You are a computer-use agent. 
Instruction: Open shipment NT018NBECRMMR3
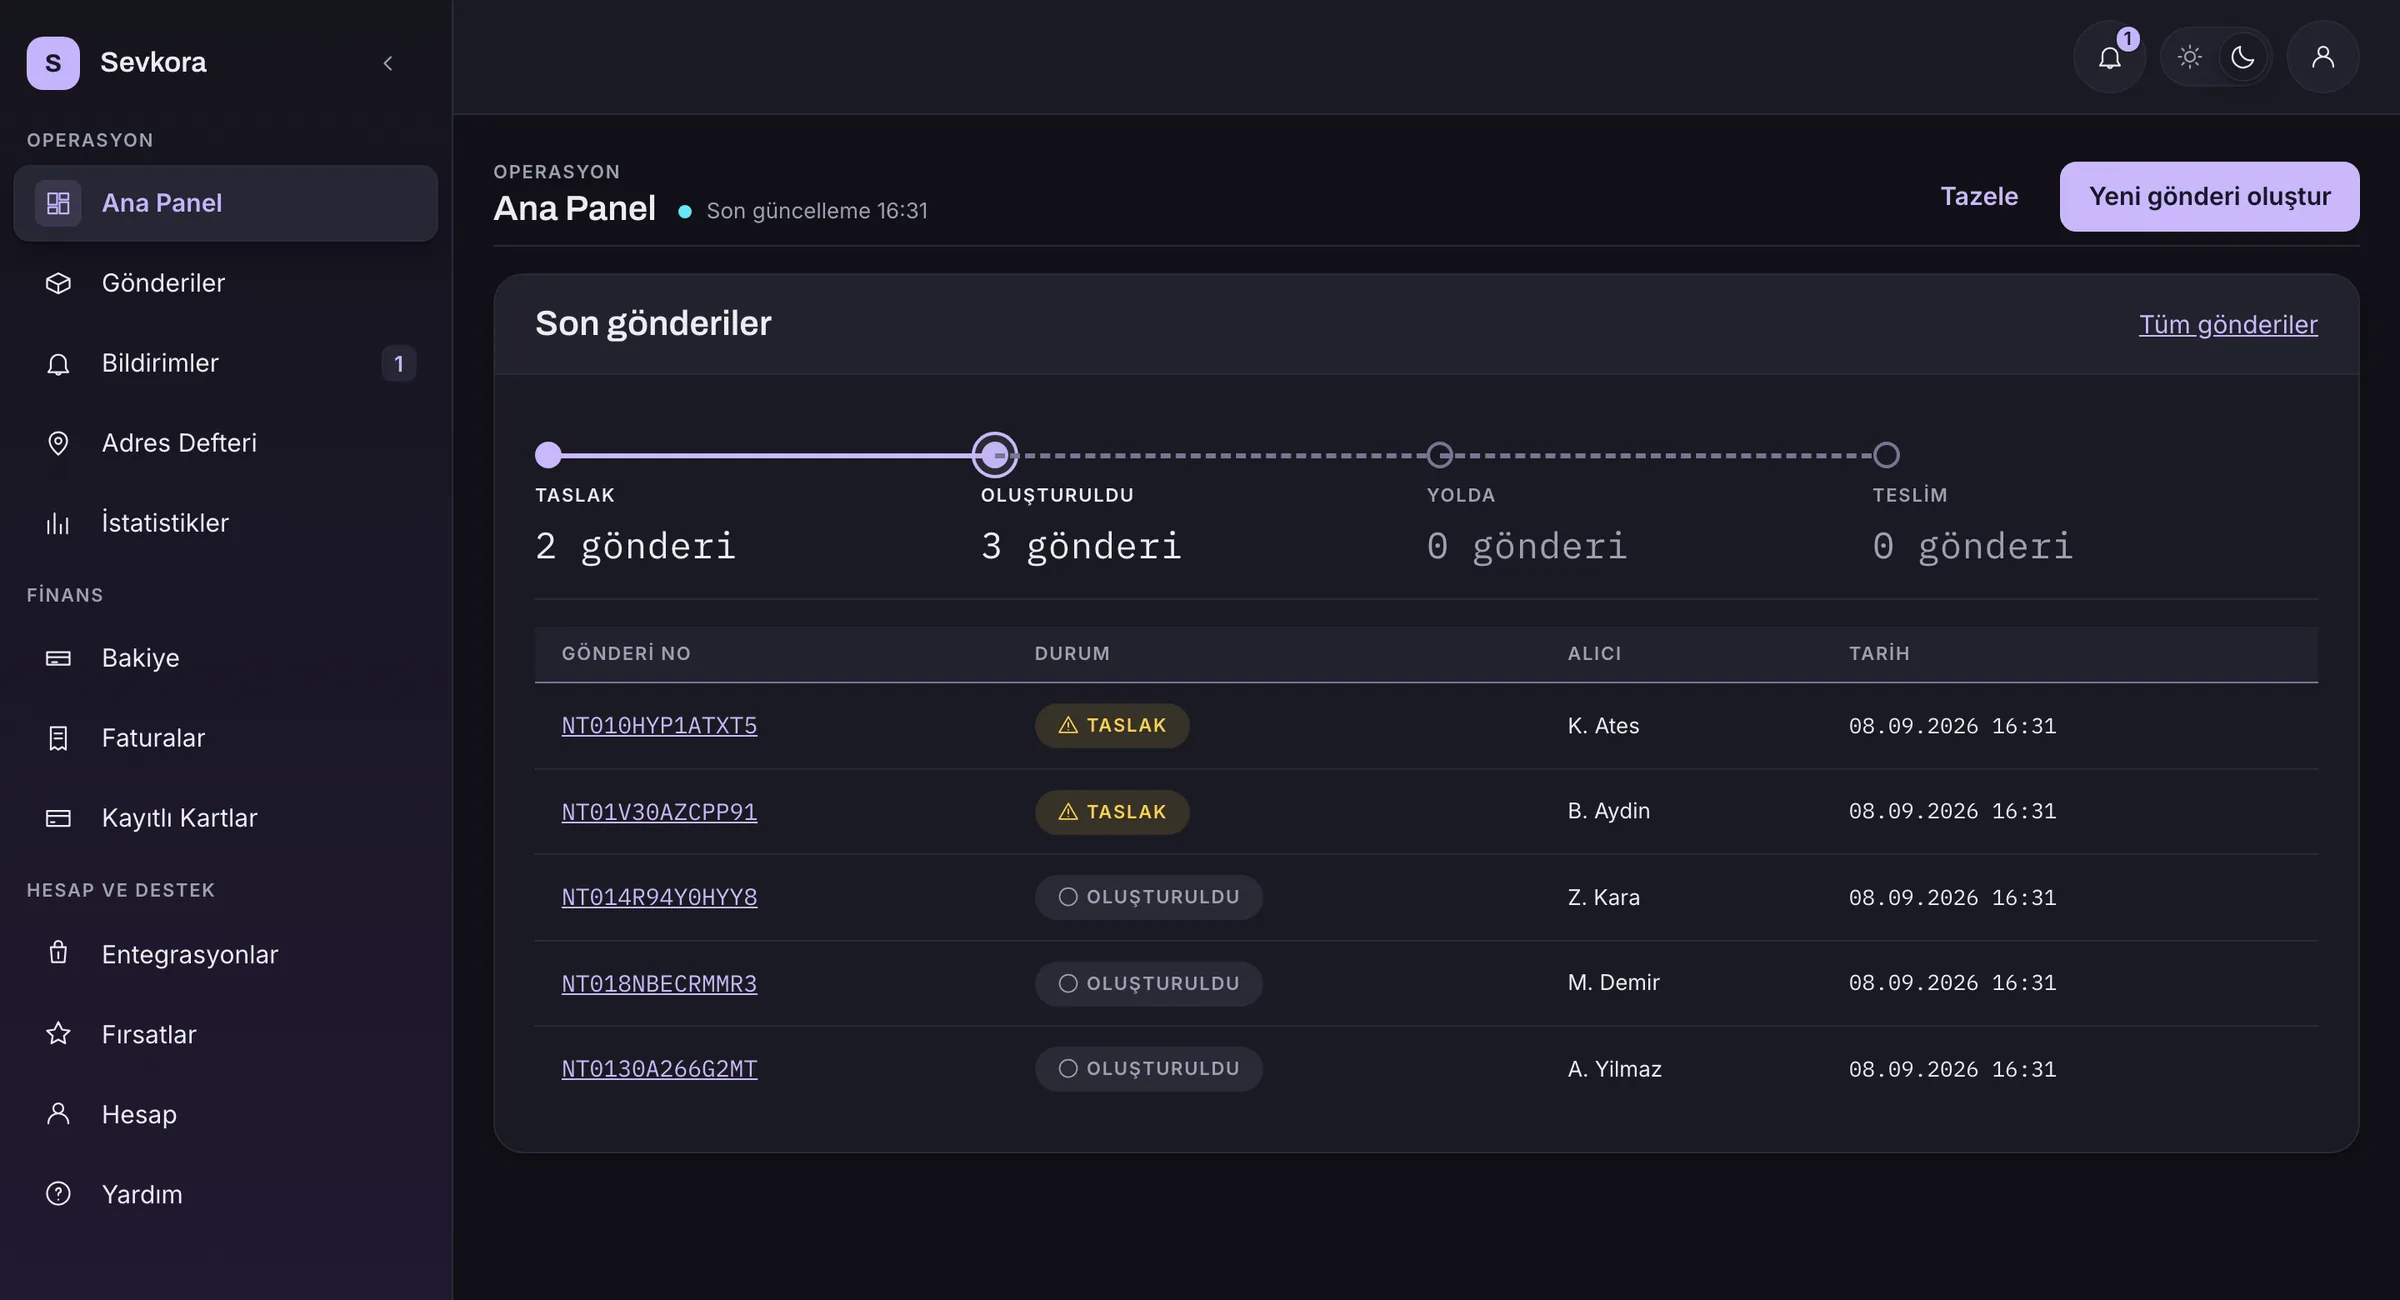659,984
